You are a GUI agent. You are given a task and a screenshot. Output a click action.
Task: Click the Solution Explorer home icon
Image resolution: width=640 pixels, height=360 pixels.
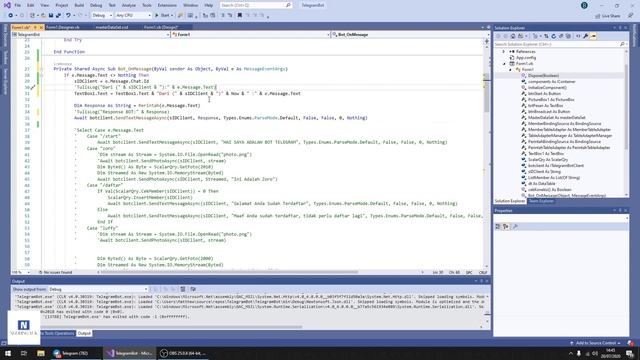pos(513,36)
